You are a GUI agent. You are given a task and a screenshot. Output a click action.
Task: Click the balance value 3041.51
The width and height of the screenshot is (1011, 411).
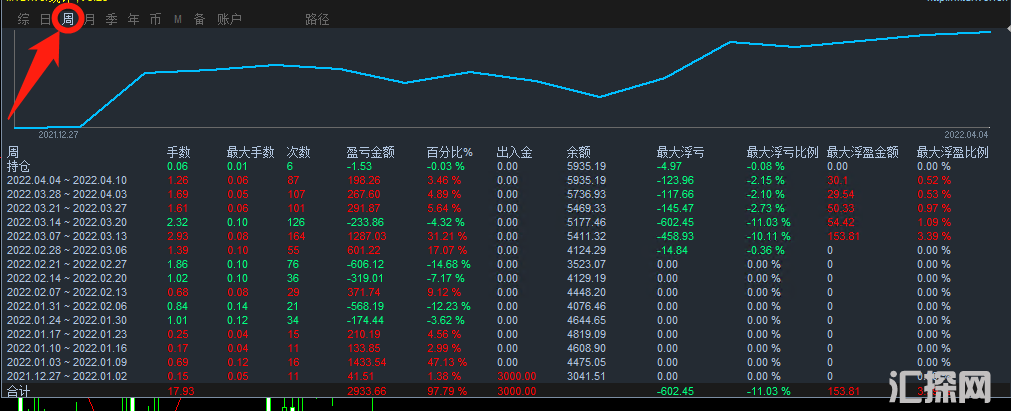tap(587, 376)
